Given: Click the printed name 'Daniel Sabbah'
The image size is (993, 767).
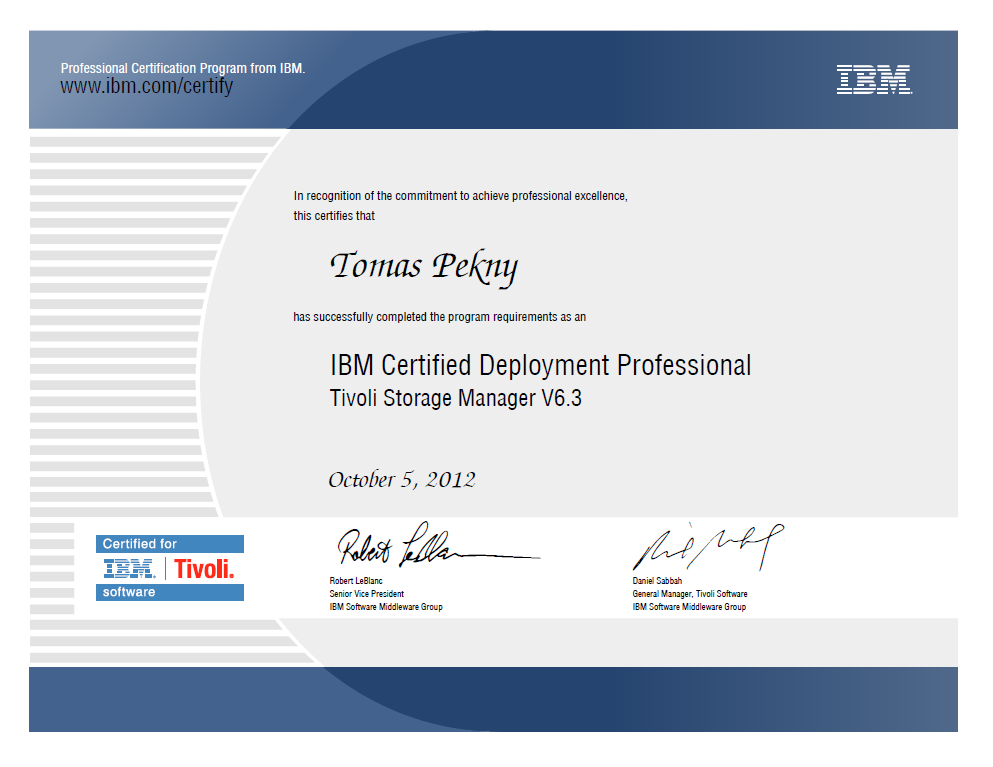Looking at the screenshot, I should pyautogui.click(x=657, y=581).
